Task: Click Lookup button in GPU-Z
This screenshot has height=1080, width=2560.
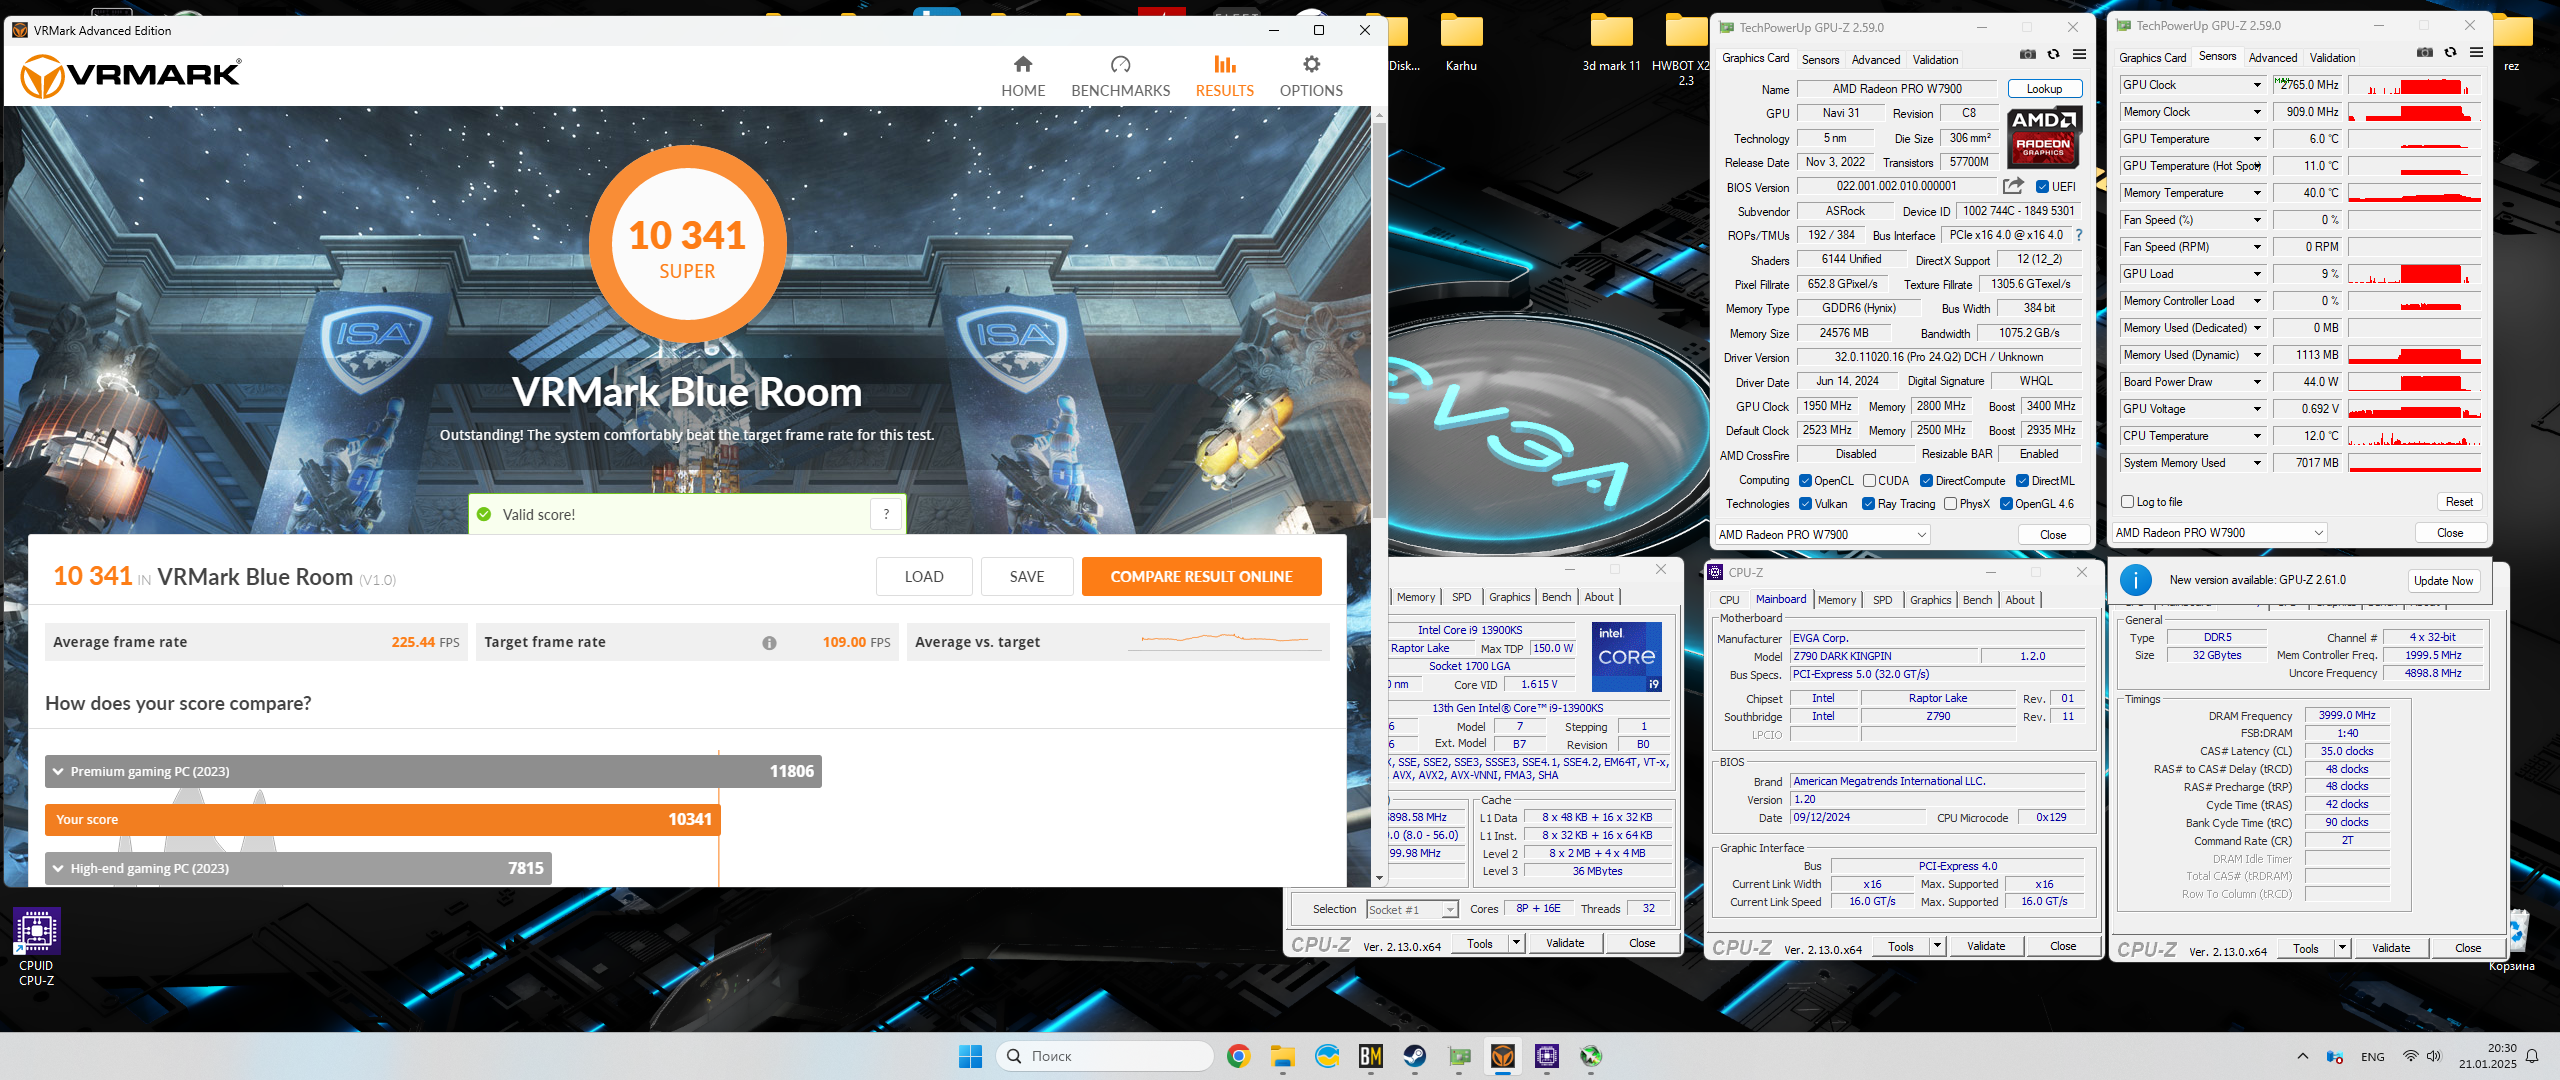Action: pos(2044,89)
